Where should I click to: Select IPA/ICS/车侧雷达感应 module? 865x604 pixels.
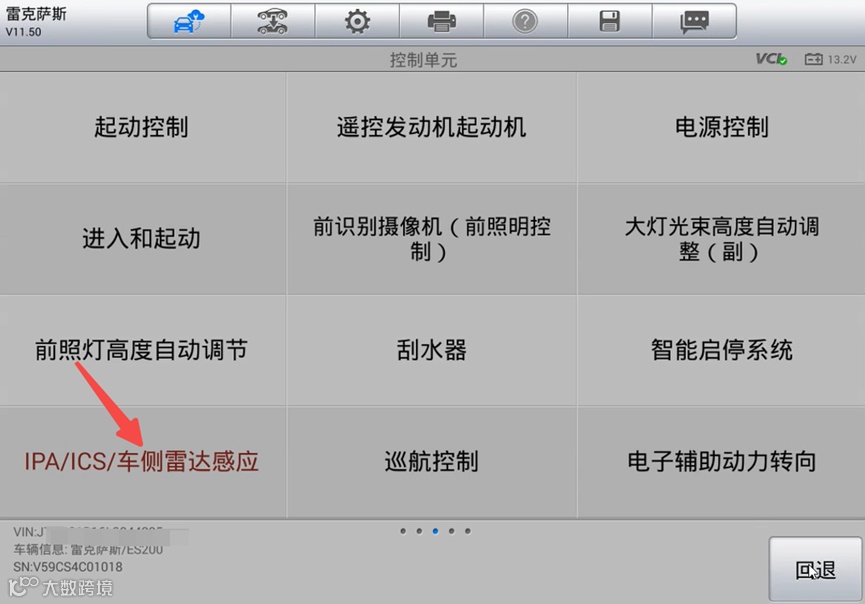point(142,462)
